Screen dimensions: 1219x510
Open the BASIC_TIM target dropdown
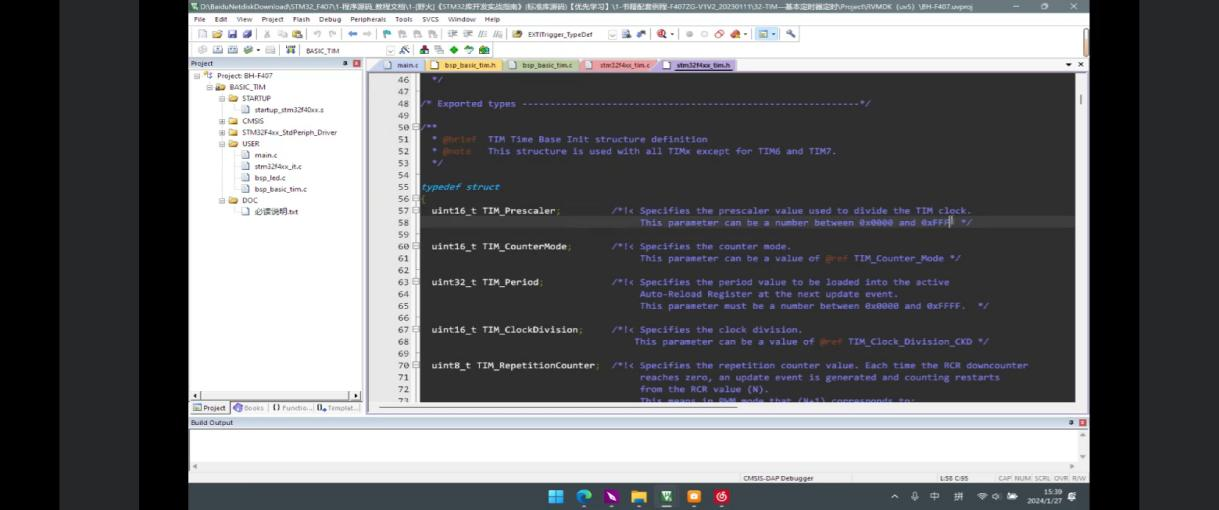click(x=389, y=50)
